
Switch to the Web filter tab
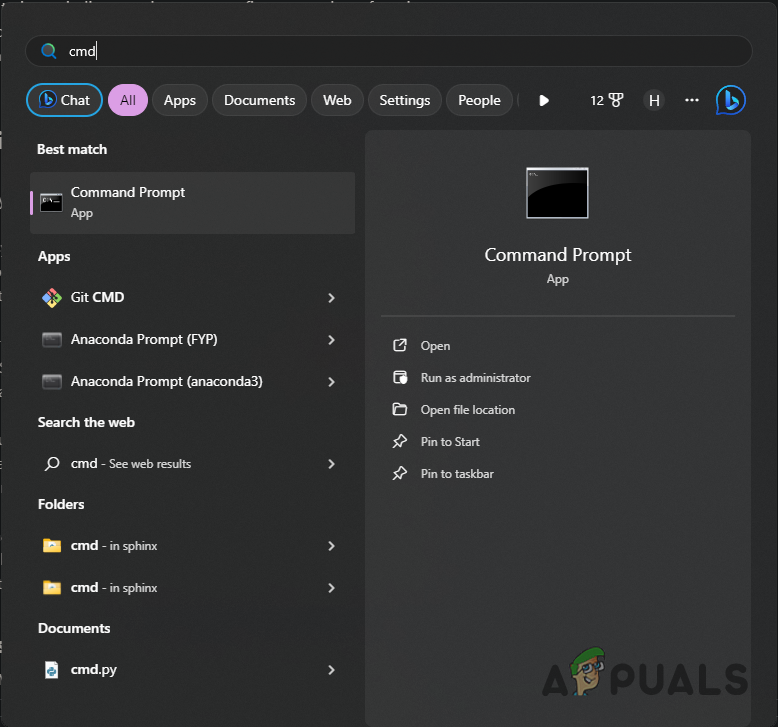337,100
